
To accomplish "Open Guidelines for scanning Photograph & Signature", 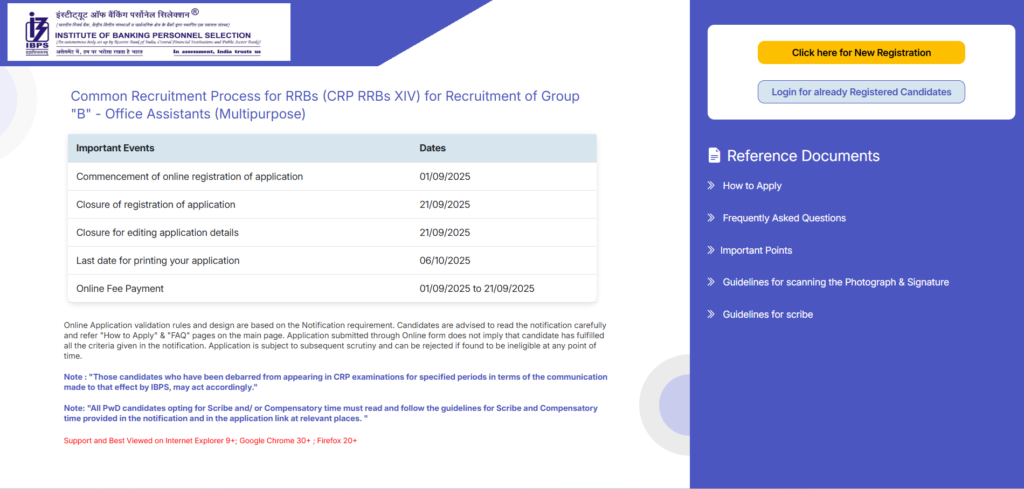I will coord(835,282).
